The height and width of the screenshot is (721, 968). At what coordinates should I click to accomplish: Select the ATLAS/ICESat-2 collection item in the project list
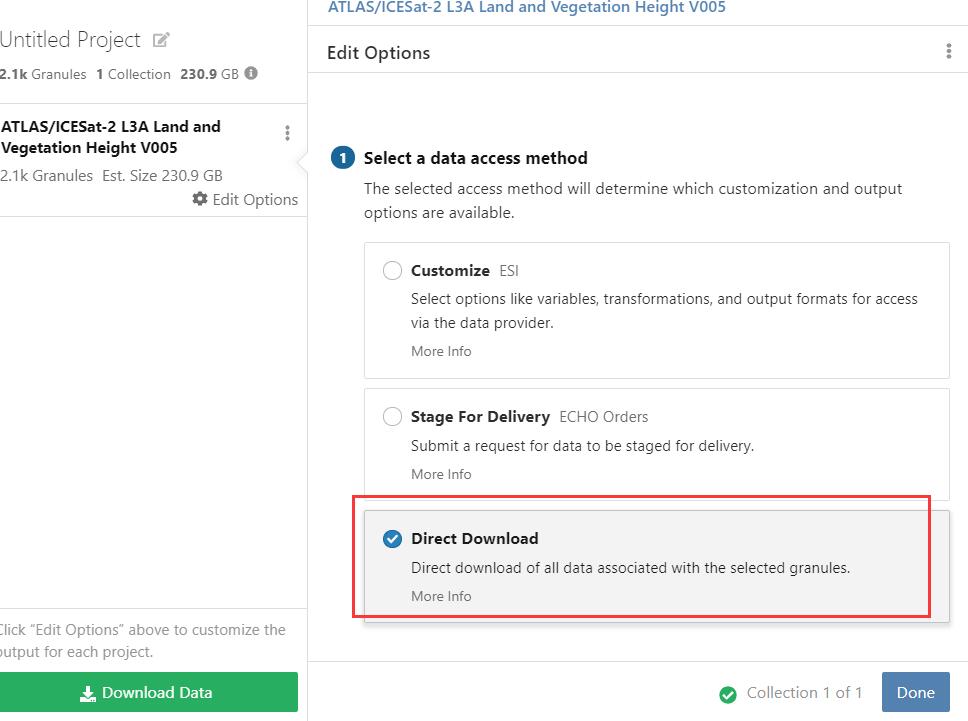(120, 150)
